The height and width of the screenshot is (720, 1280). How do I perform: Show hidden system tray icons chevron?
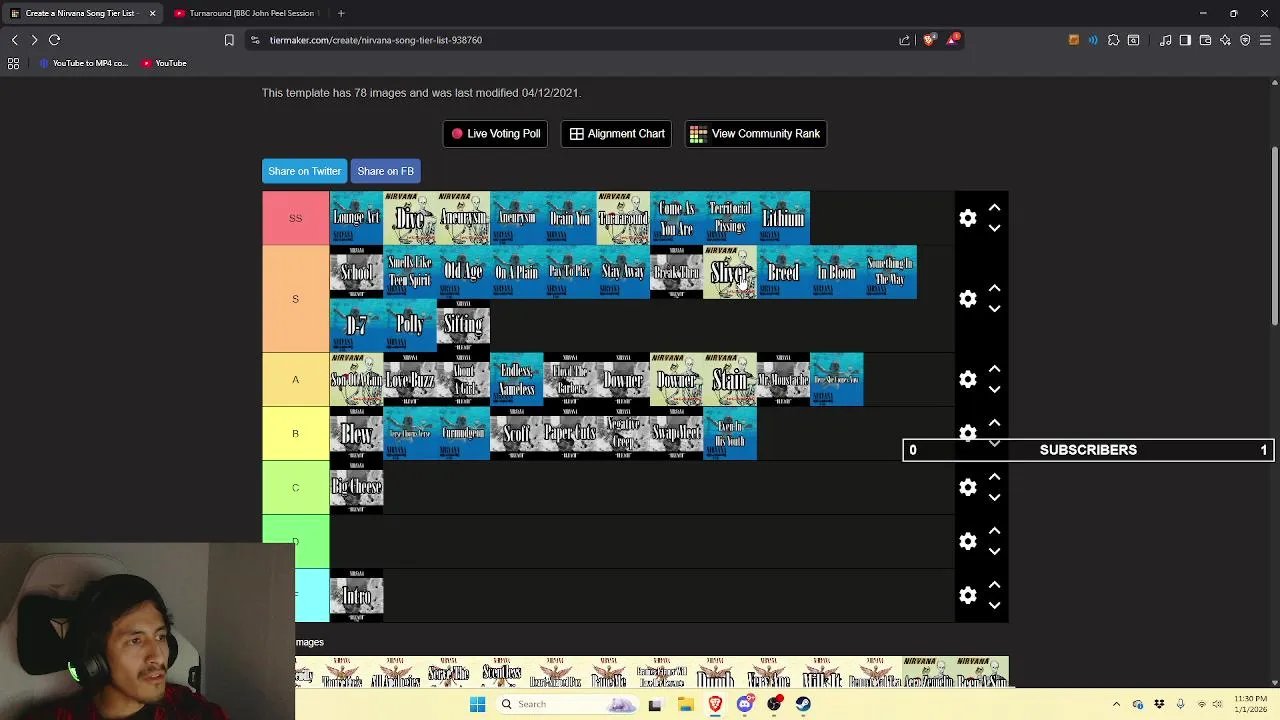coord(1116,704)
